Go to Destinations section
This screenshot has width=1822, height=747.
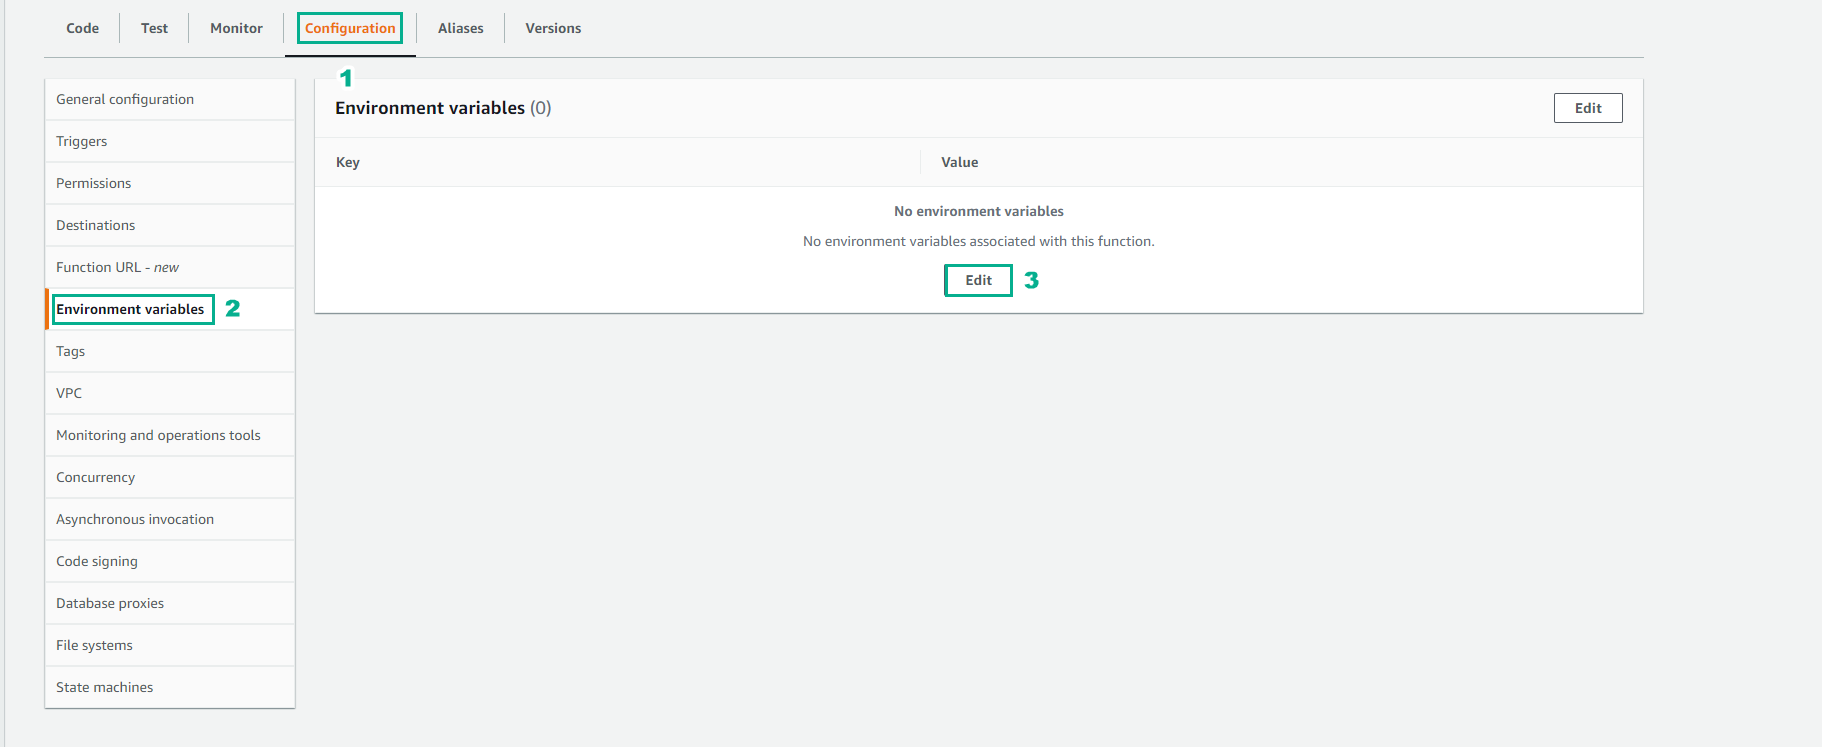coord(170,225)
